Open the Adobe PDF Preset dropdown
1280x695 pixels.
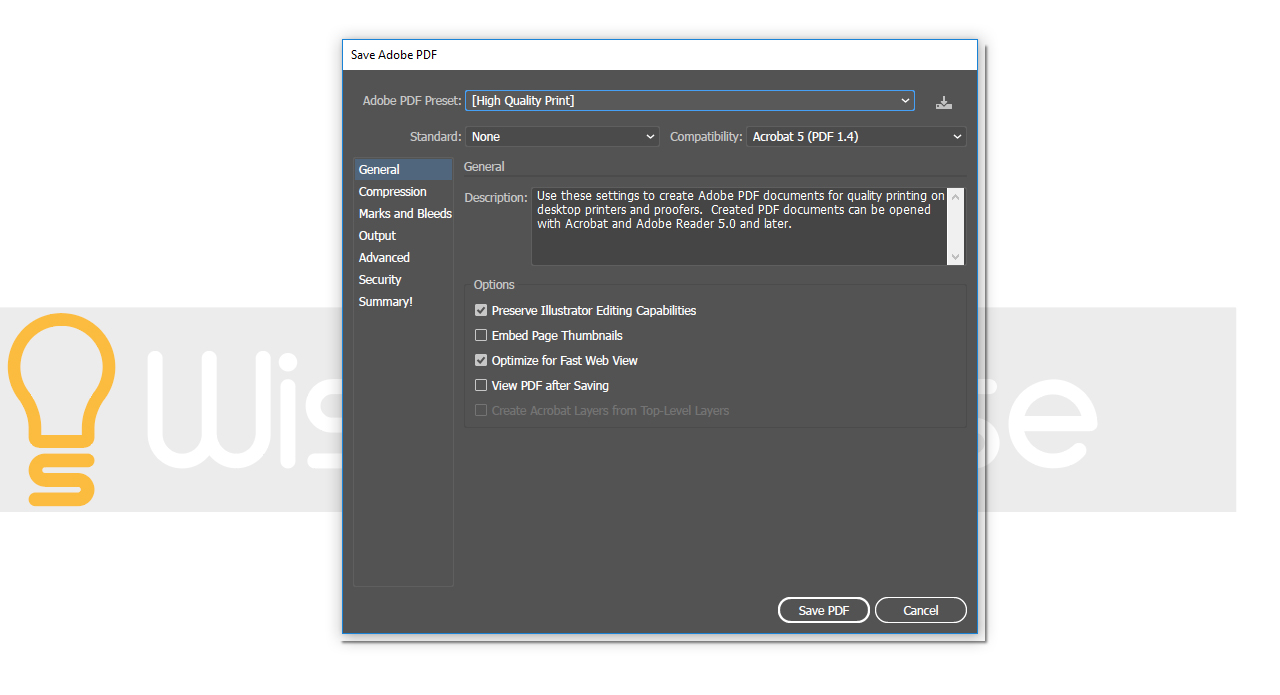tap(690, 101)
